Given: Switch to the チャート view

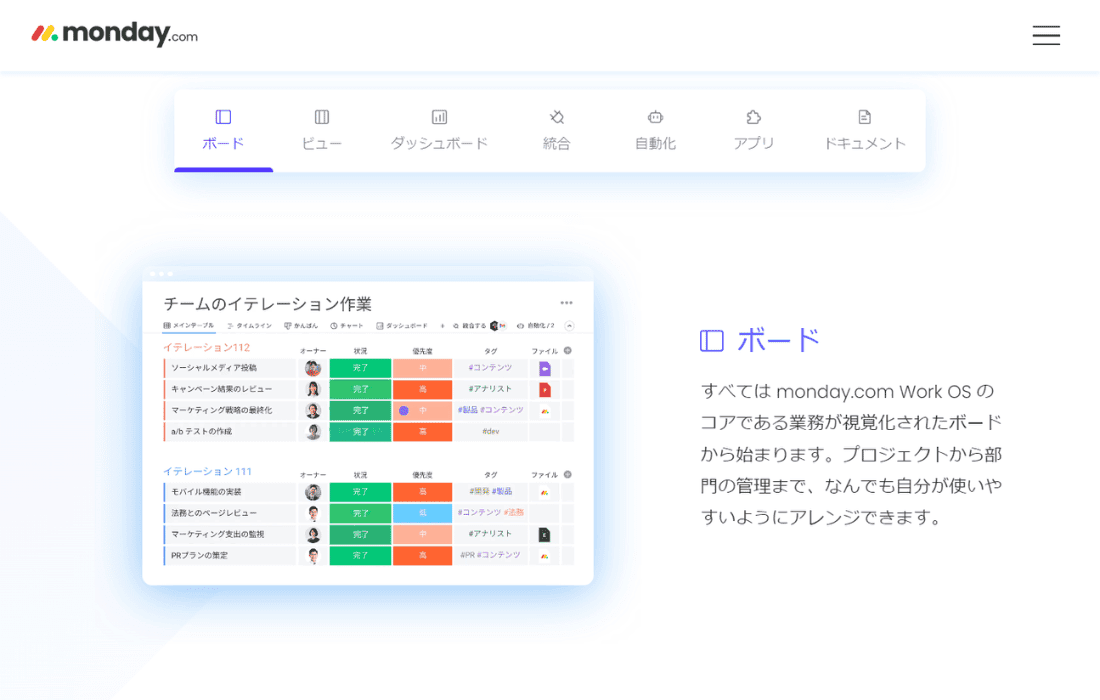Looking at the screenshot, I should click(x=347, y=325).
